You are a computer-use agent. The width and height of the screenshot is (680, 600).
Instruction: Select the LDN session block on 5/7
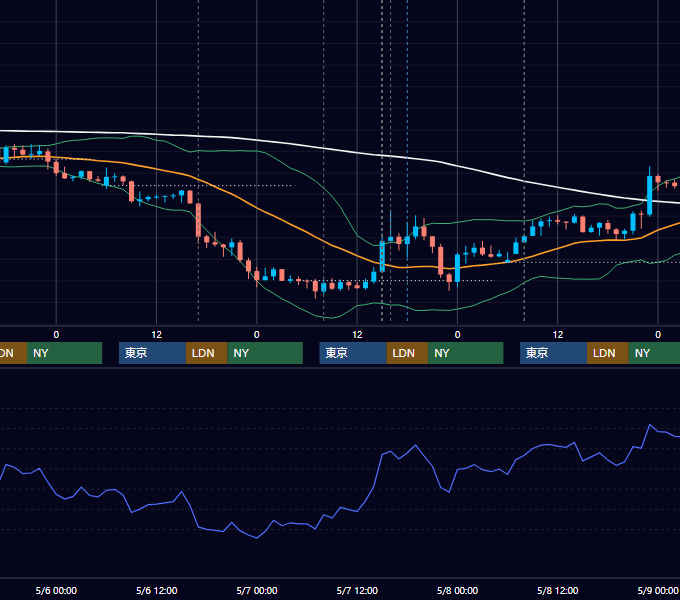pos(407,353)
